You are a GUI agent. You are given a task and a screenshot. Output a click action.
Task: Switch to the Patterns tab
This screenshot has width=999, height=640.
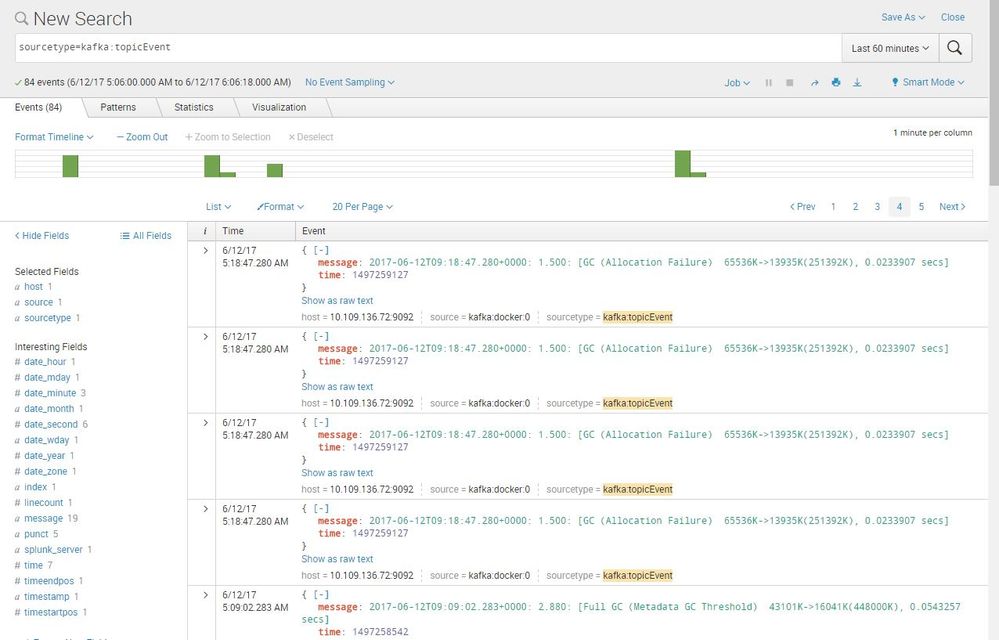(118, 107)
